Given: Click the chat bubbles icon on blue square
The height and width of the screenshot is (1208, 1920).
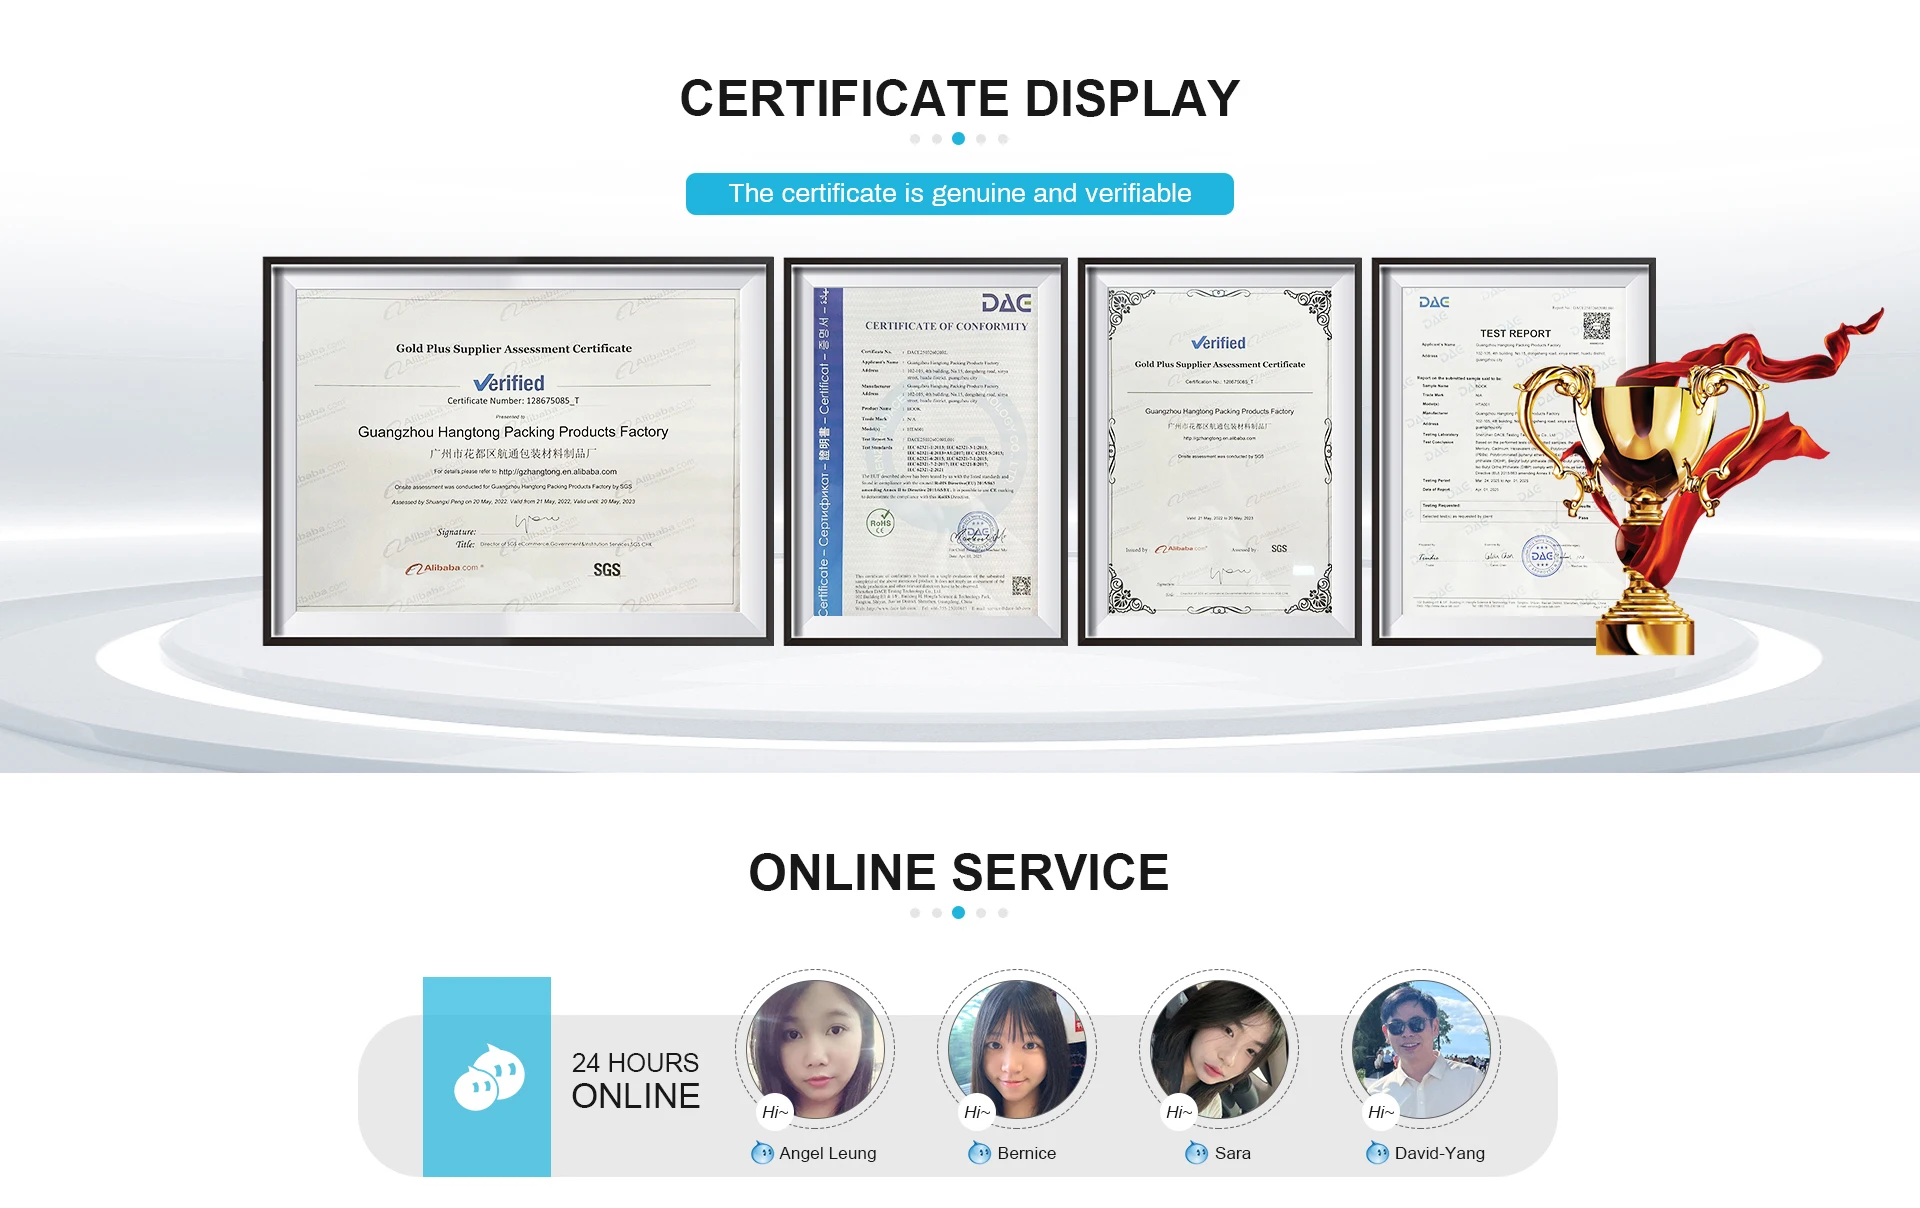Looking at the screenshot, I should point(488,1077).
